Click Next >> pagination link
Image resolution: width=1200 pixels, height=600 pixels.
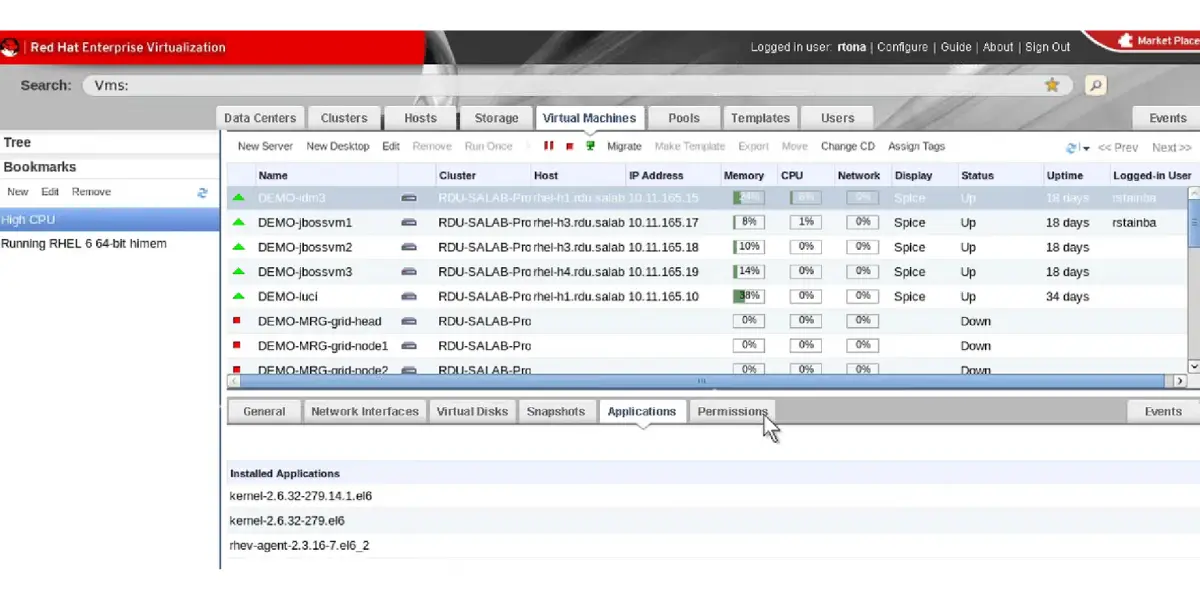[1171, 147]
